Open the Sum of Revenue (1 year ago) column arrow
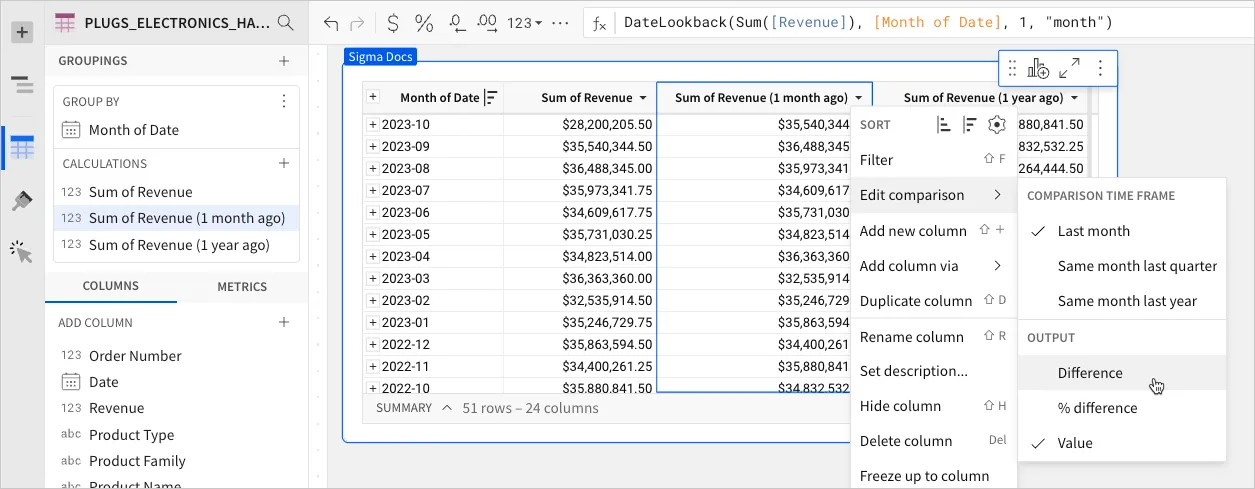This screenshot has width=1255, height=489. (x=1074, y=98)
